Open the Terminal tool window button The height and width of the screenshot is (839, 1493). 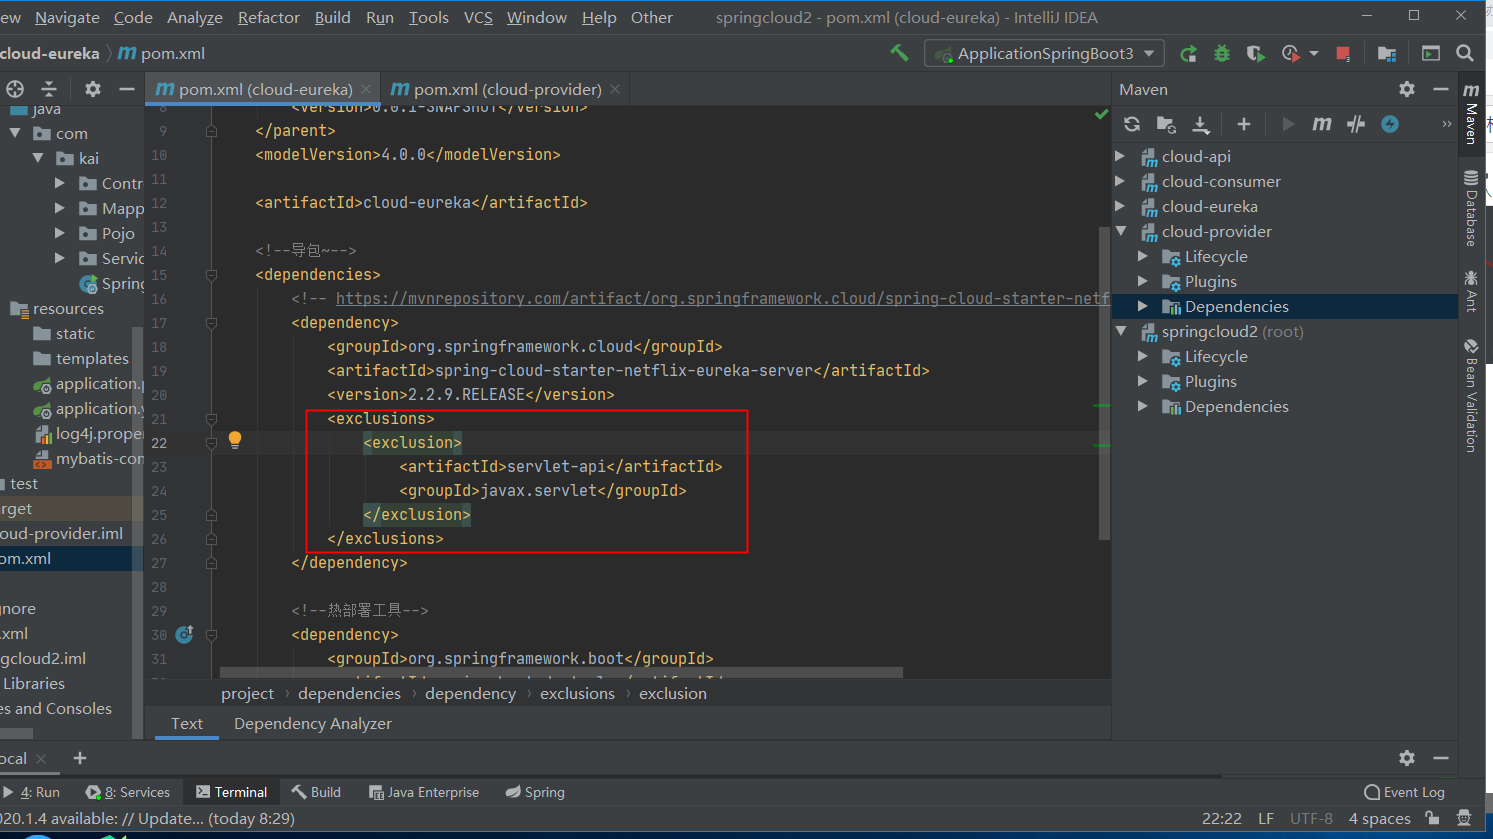coord(232,792)
